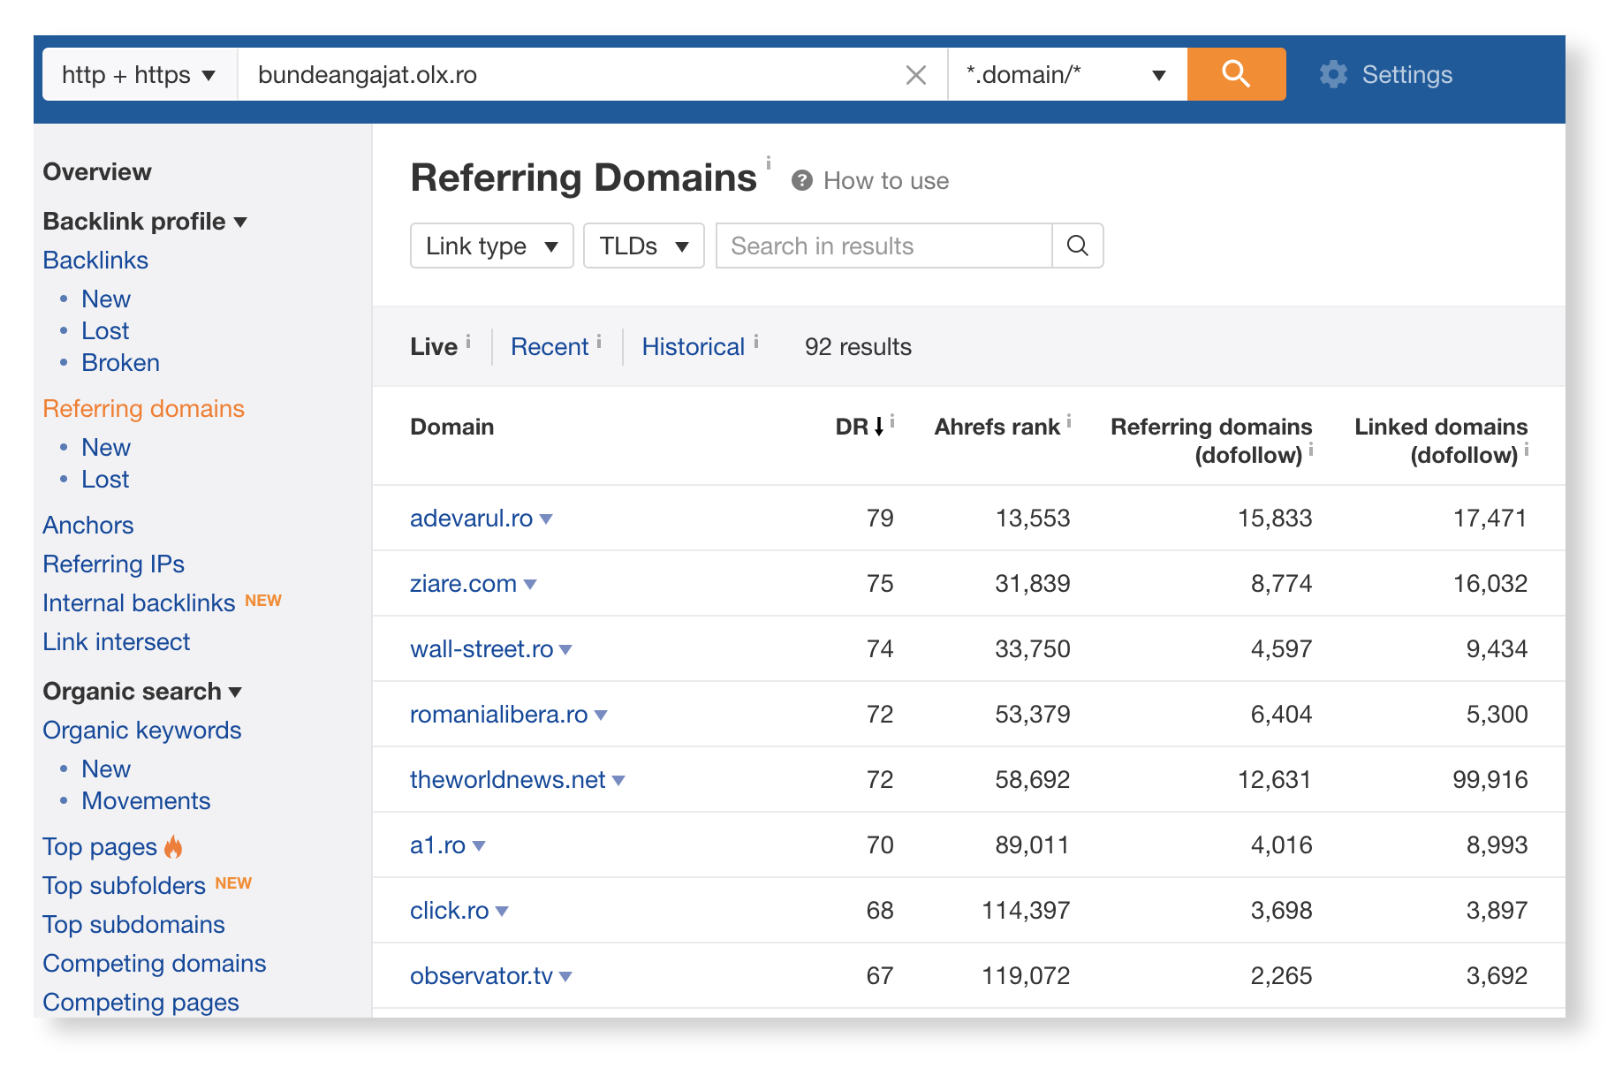Expand the click.ro row arrow
This screenshot has width=1620, height=1068.
click(x=502, y=911)
